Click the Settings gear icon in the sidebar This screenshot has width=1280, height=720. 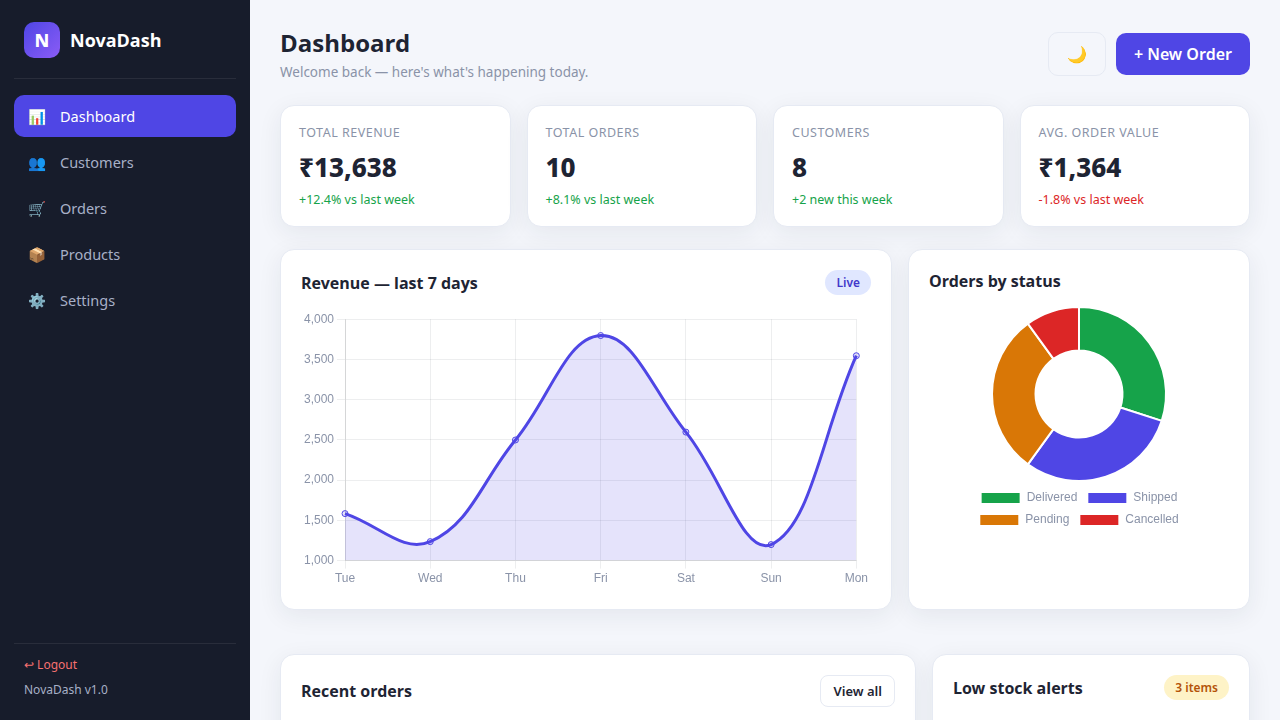37,301
